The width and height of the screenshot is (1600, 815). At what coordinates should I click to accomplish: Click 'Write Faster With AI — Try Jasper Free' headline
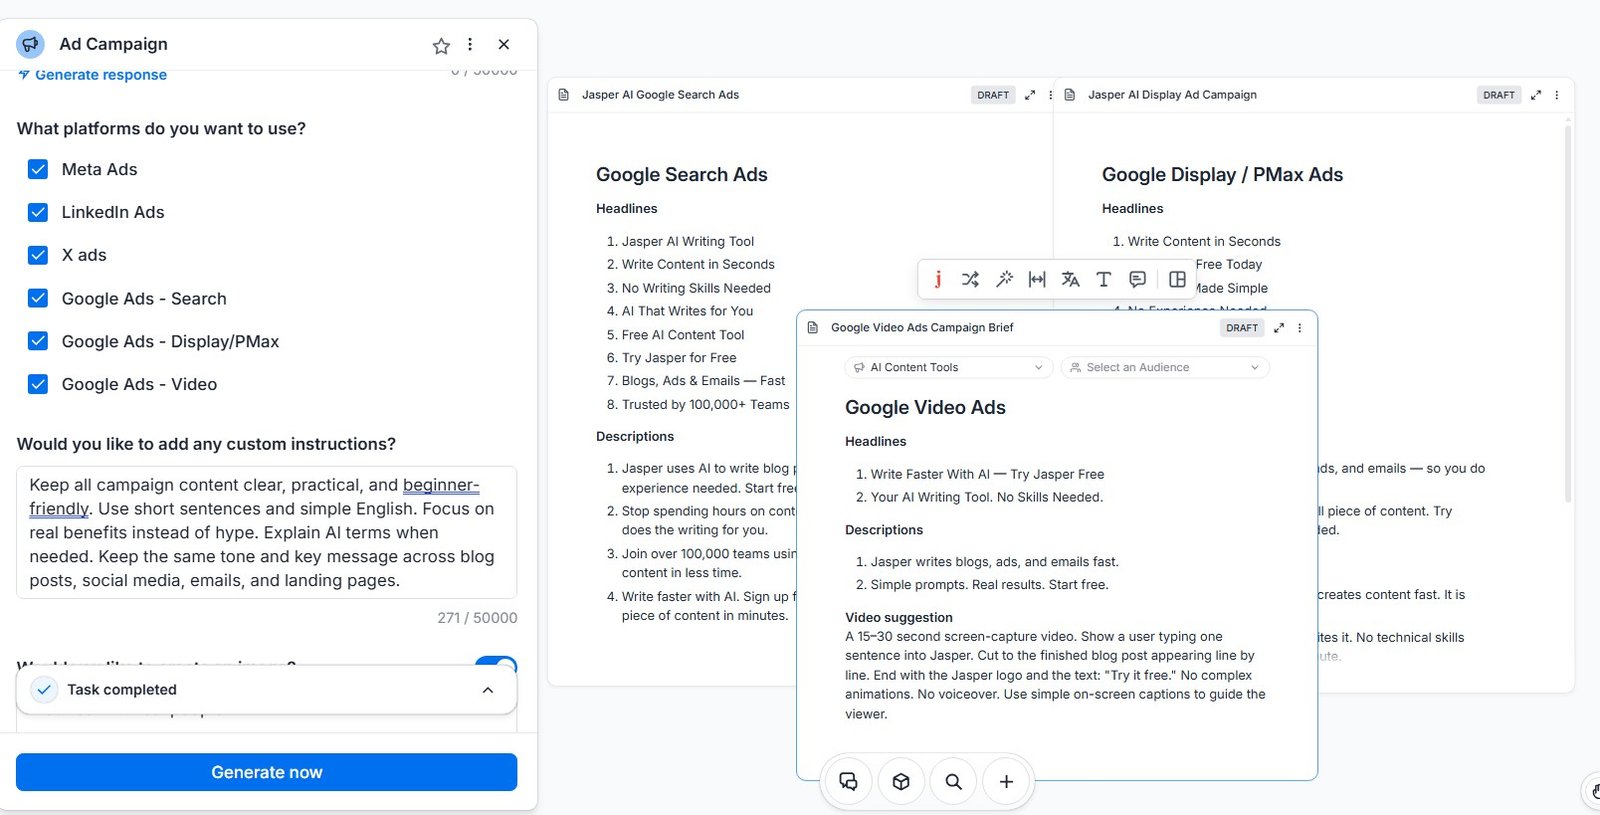(987, 474)
